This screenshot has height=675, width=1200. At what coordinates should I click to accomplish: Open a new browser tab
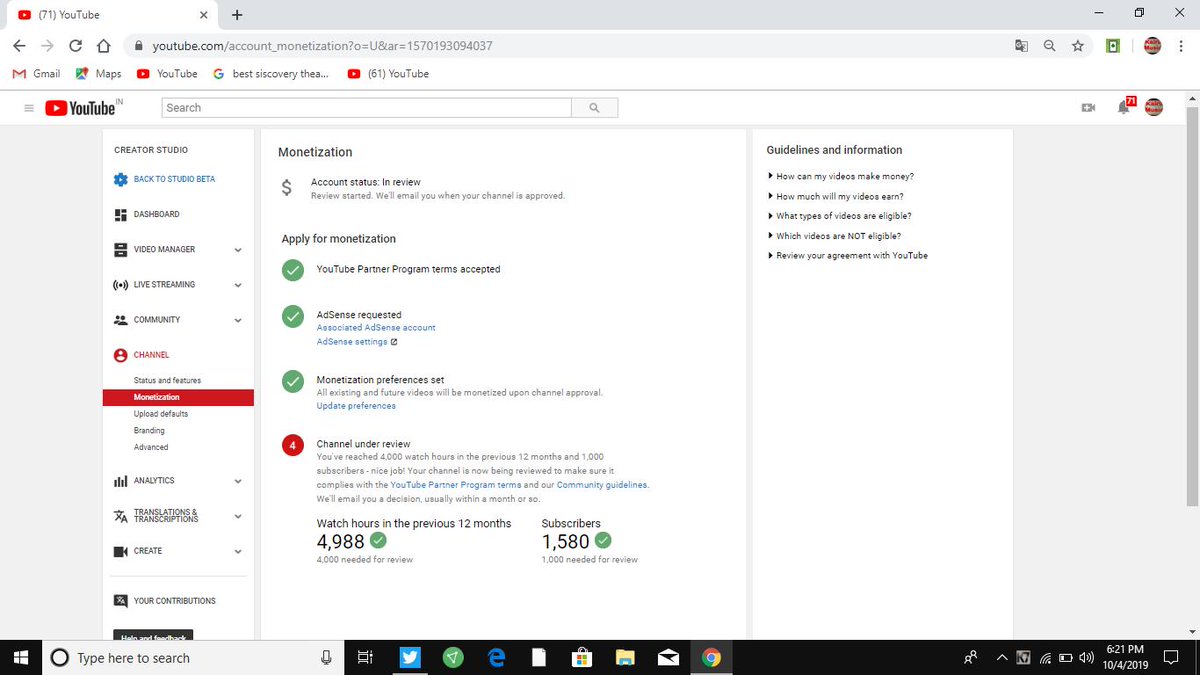coord(237,15)
